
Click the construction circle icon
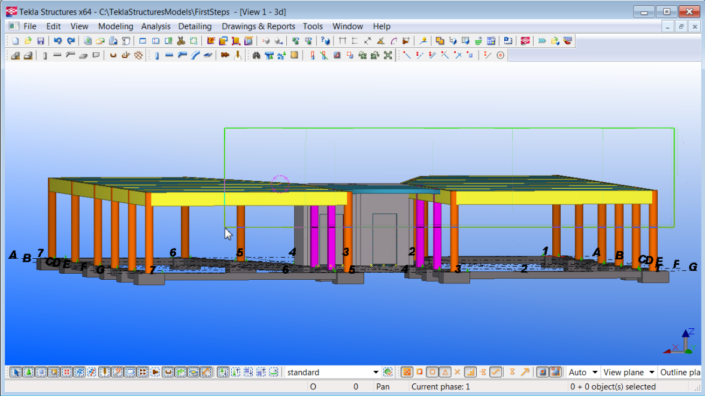point(500,55)
